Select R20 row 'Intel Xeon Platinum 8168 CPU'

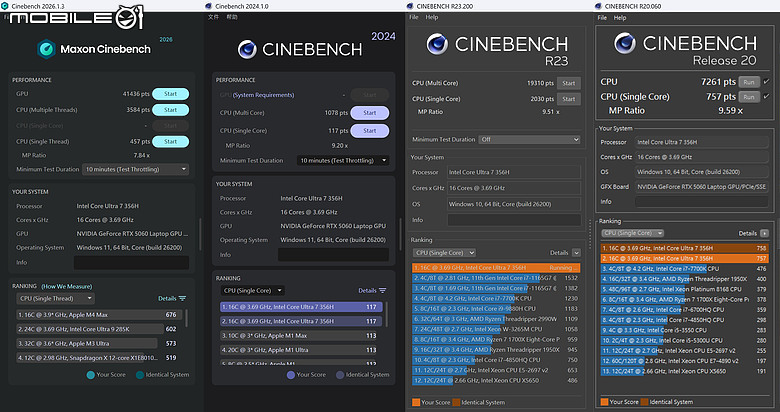point(684,289)
